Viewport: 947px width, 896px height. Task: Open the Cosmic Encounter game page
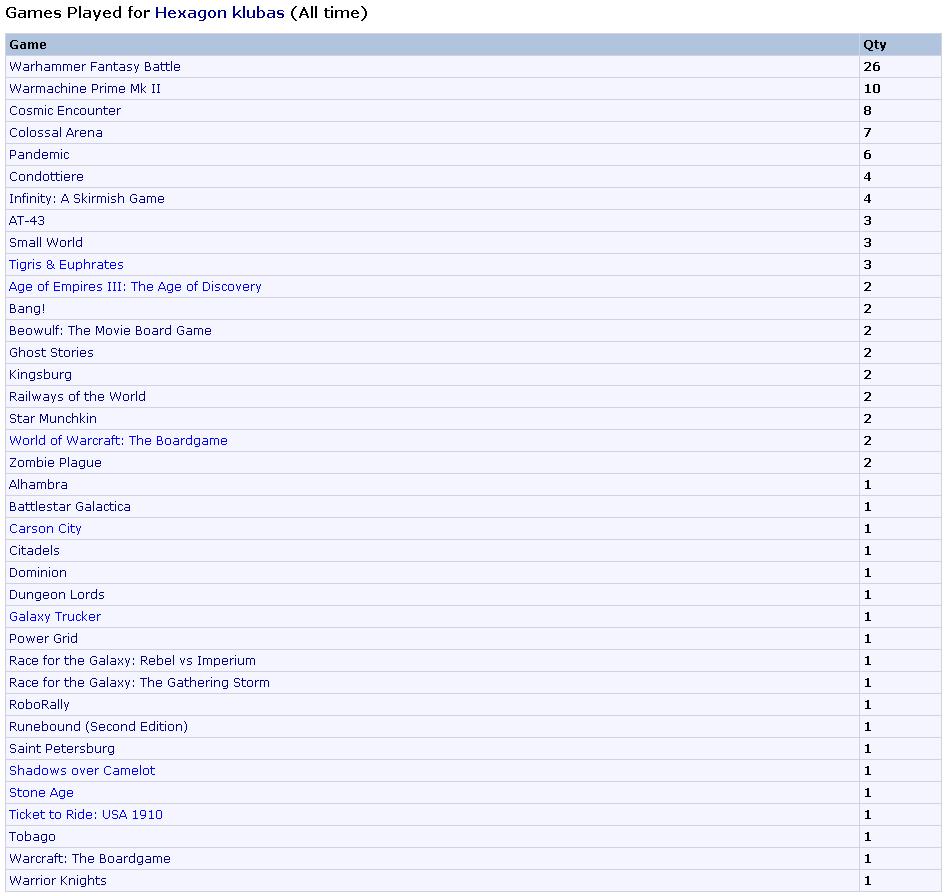(65, 111)
